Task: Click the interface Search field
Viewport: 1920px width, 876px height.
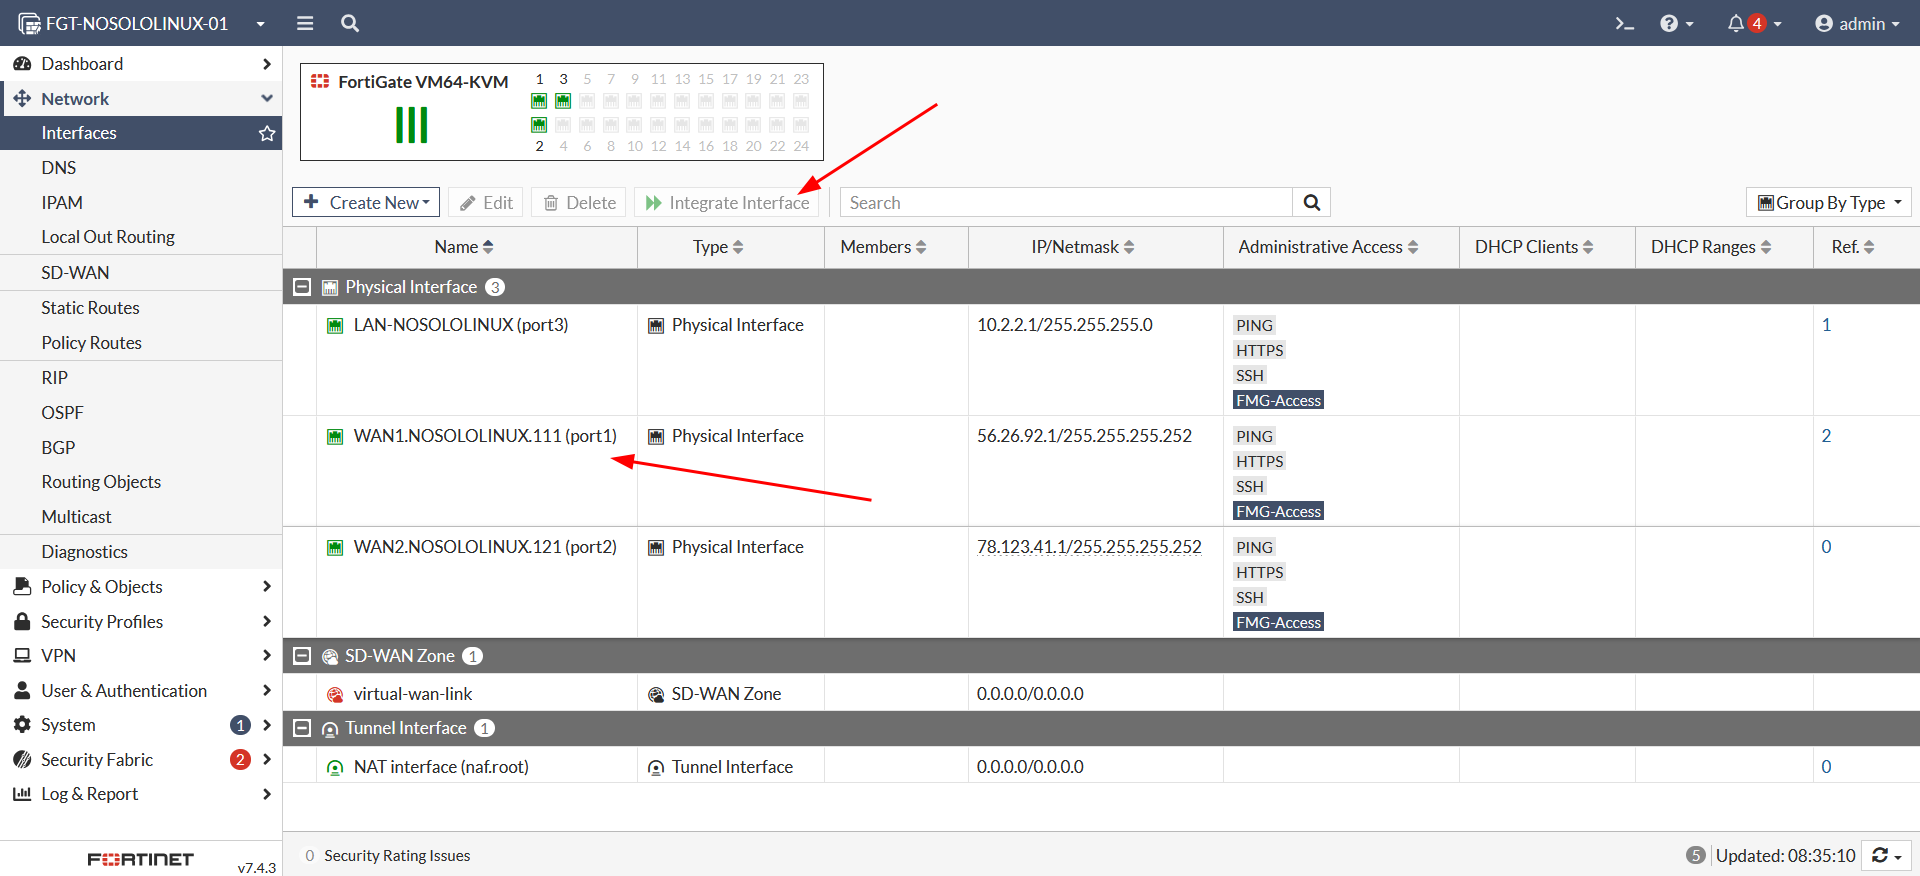Action: click(1066, 202)
